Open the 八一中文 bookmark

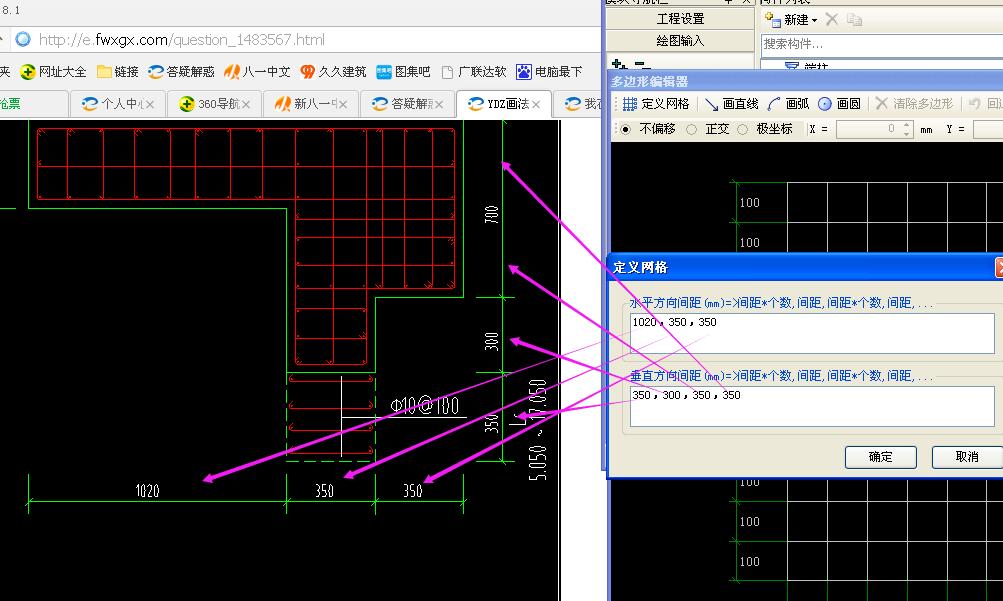[257, 72]
